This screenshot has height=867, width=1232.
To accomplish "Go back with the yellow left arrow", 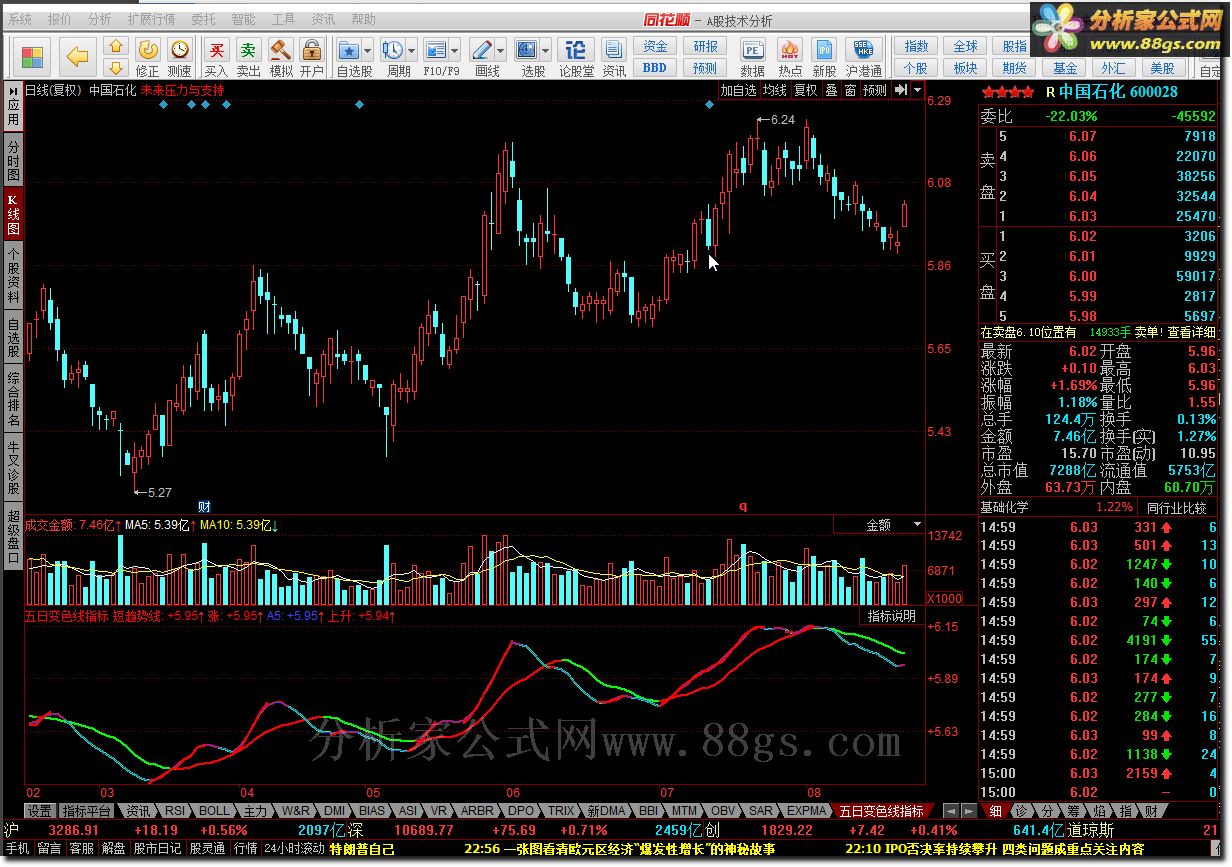I will point(78,57).
